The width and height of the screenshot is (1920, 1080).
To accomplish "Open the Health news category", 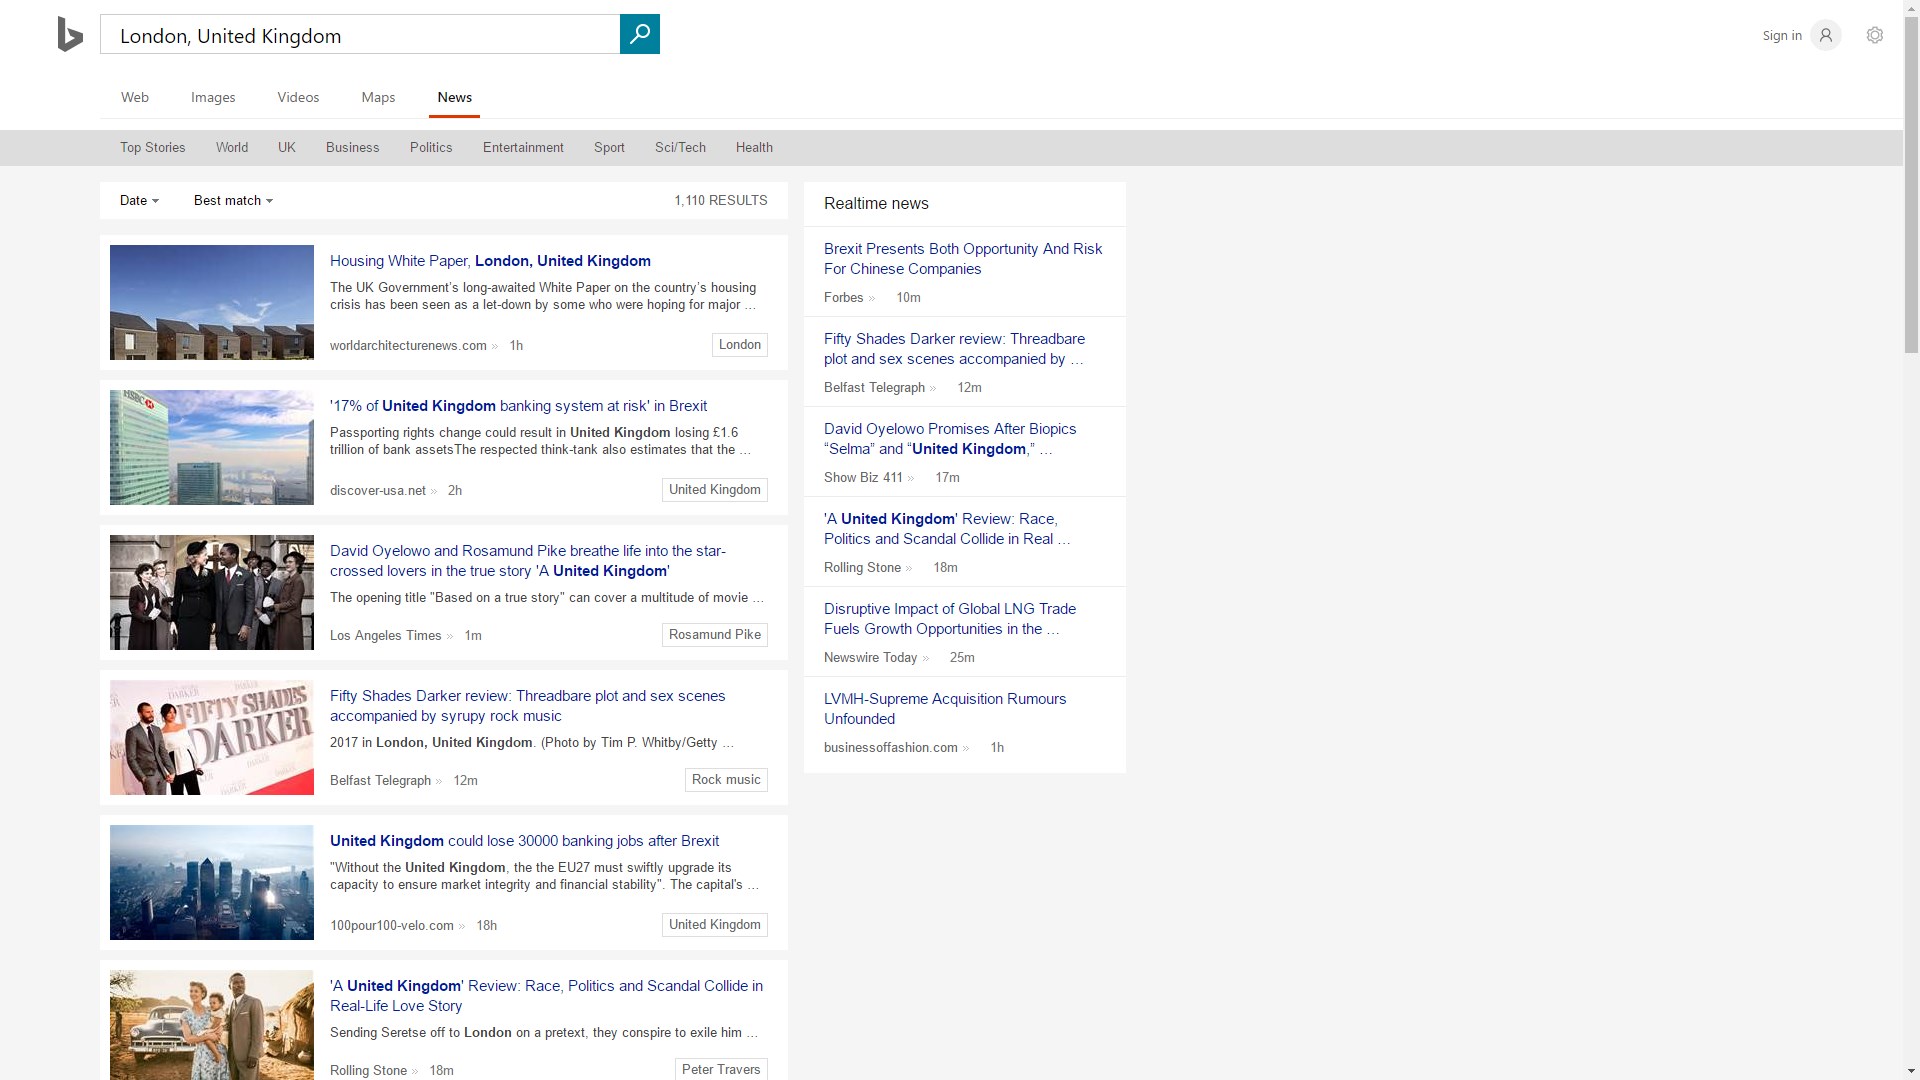I will [754, 147].
